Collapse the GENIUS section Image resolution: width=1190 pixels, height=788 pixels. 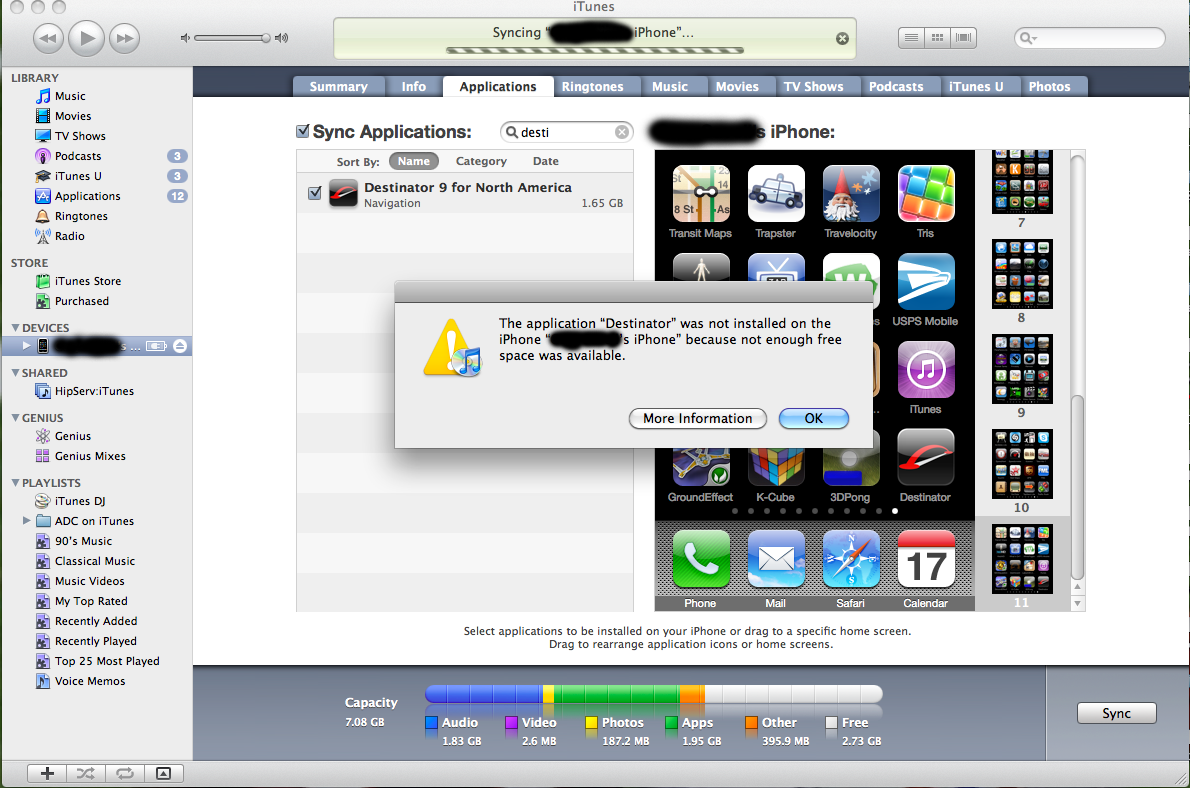pos(15,418)
